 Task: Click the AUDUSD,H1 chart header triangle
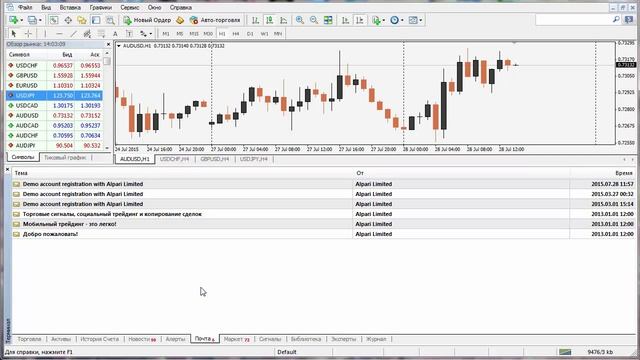pos(119,46)
